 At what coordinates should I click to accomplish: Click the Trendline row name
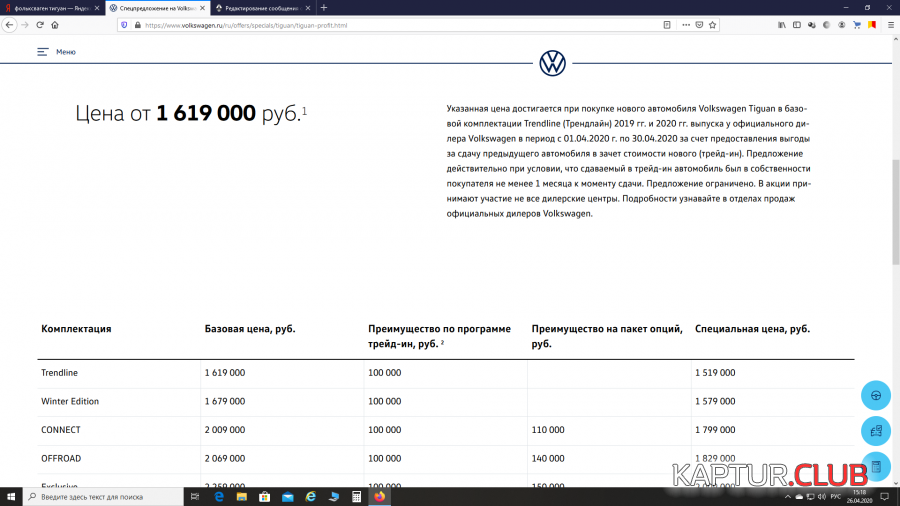59,373
